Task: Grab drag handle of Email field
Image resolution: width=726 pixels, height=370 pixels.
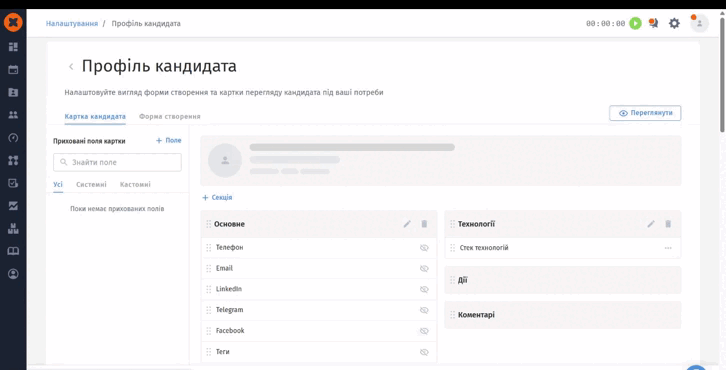Action: (209, 269)
